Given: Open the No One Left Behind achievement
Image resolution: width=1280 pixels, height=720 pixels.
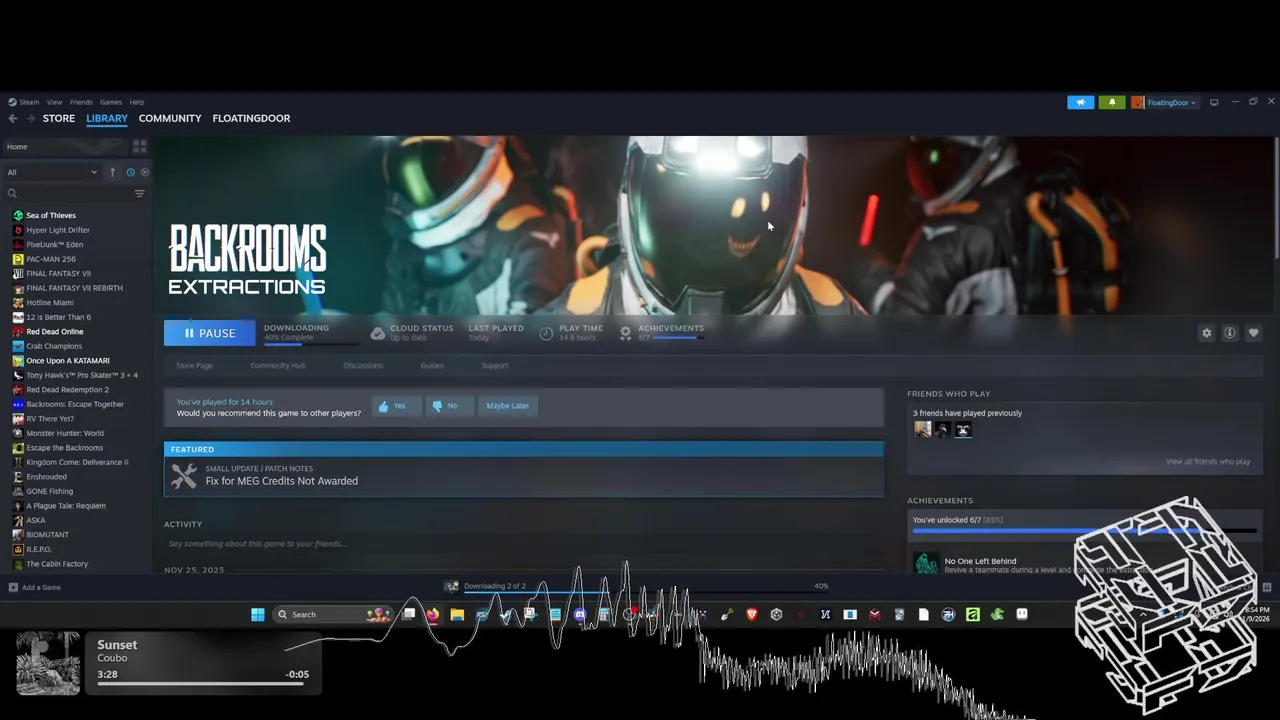Looking at the screenshot, I should 1084,561.
